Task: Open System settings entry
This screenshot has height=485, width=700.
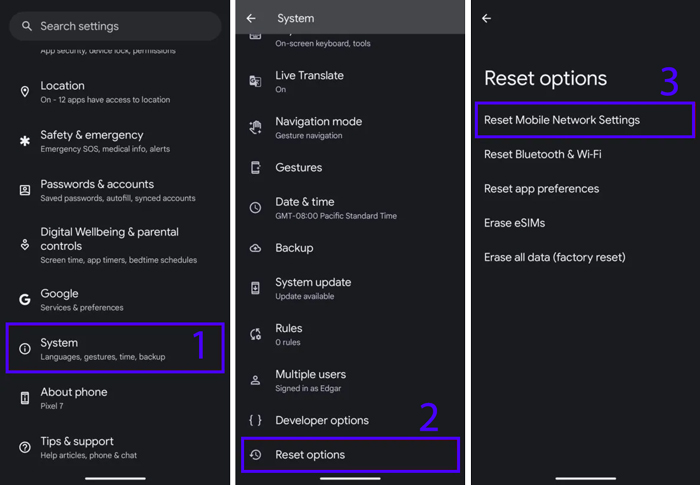Action: (x=115, y=348)
